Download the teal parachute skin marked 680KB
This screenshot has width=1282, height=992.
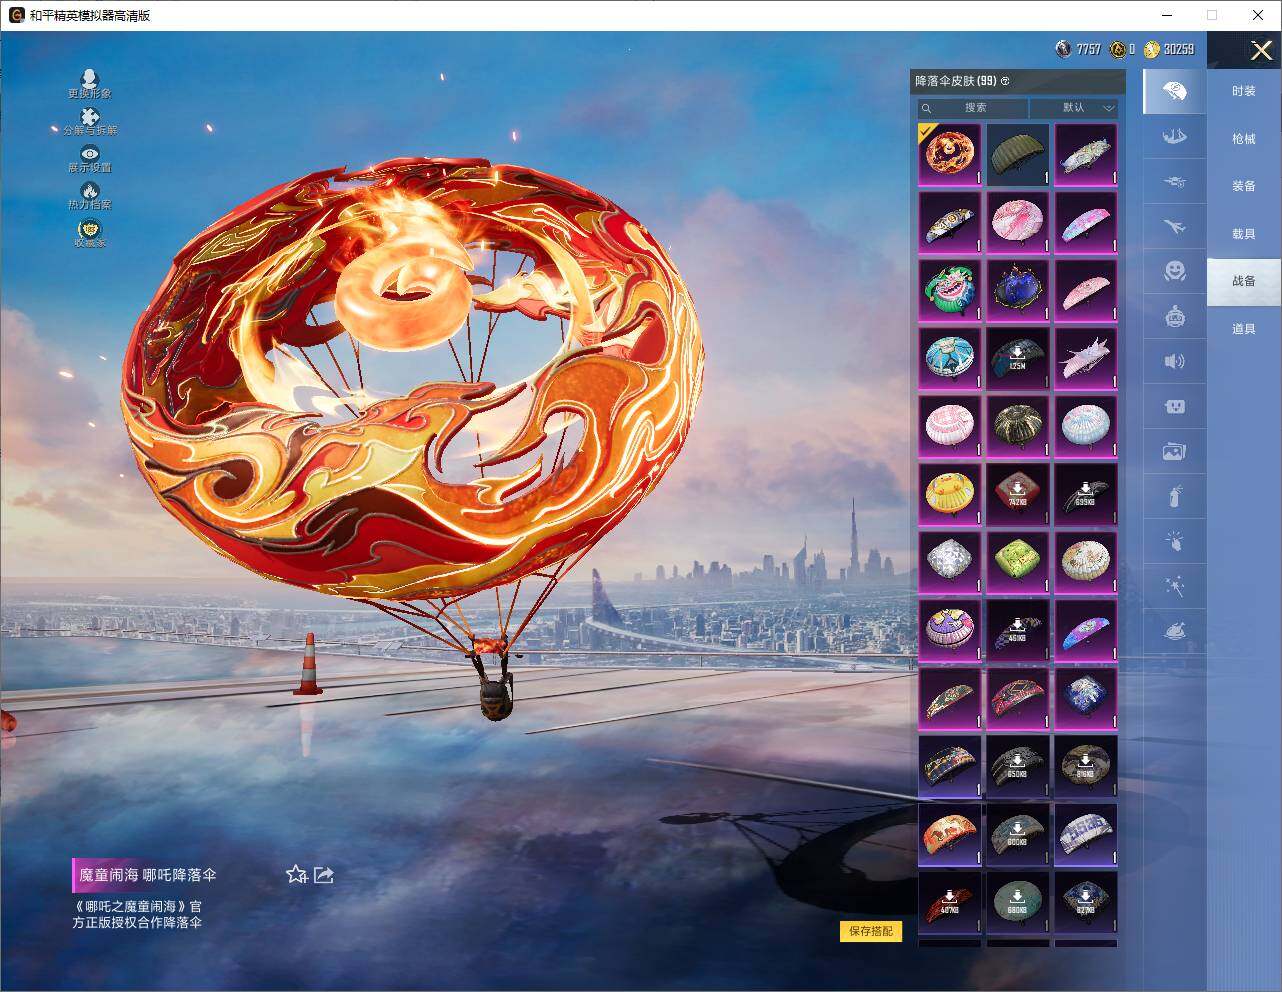point(1018,902)
